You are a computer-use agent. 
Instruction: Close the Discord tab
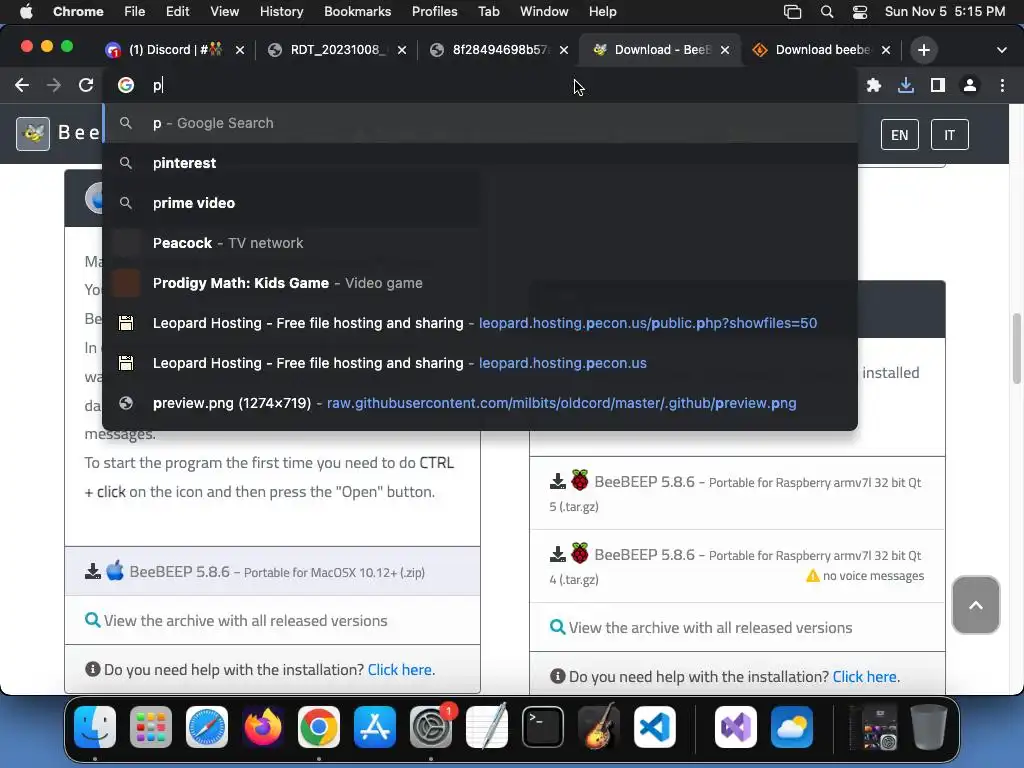click(240, 50)
